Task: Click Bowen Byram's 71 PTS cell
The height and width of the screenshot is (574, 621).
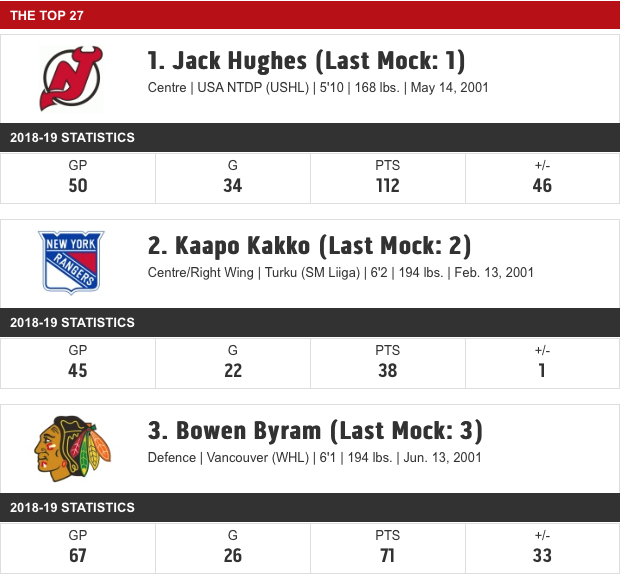Action: pos(388,549)
